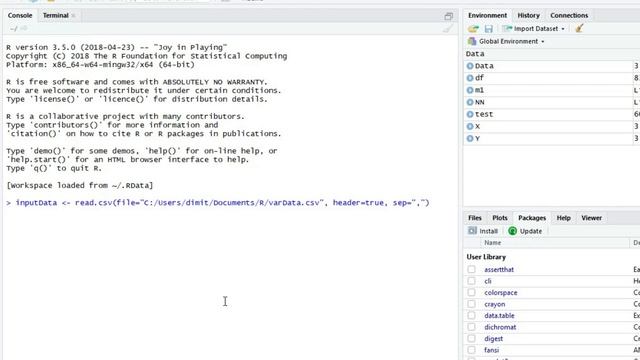Switch to the Plots tab
Image resolution: width=640 pixels, height=360 pixels.
(500, 218)
